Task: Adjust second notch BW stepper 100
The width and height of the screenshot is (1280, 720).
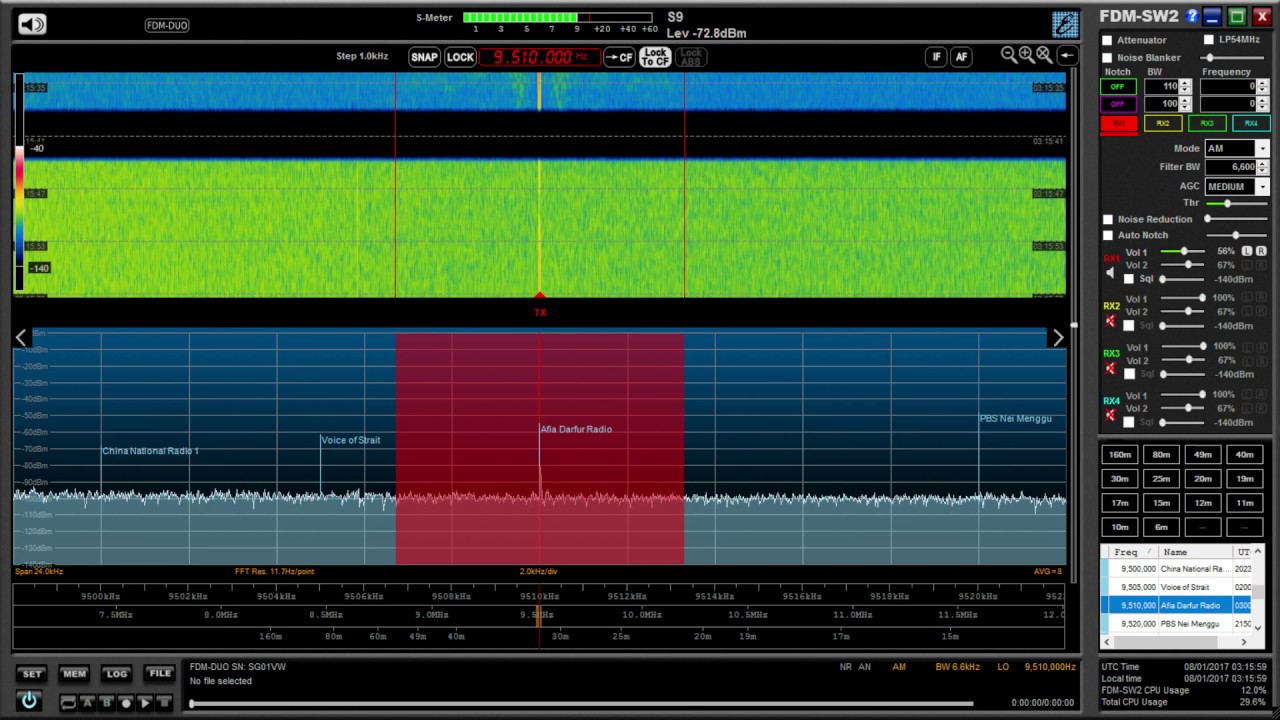Action: coord(1185,104)
